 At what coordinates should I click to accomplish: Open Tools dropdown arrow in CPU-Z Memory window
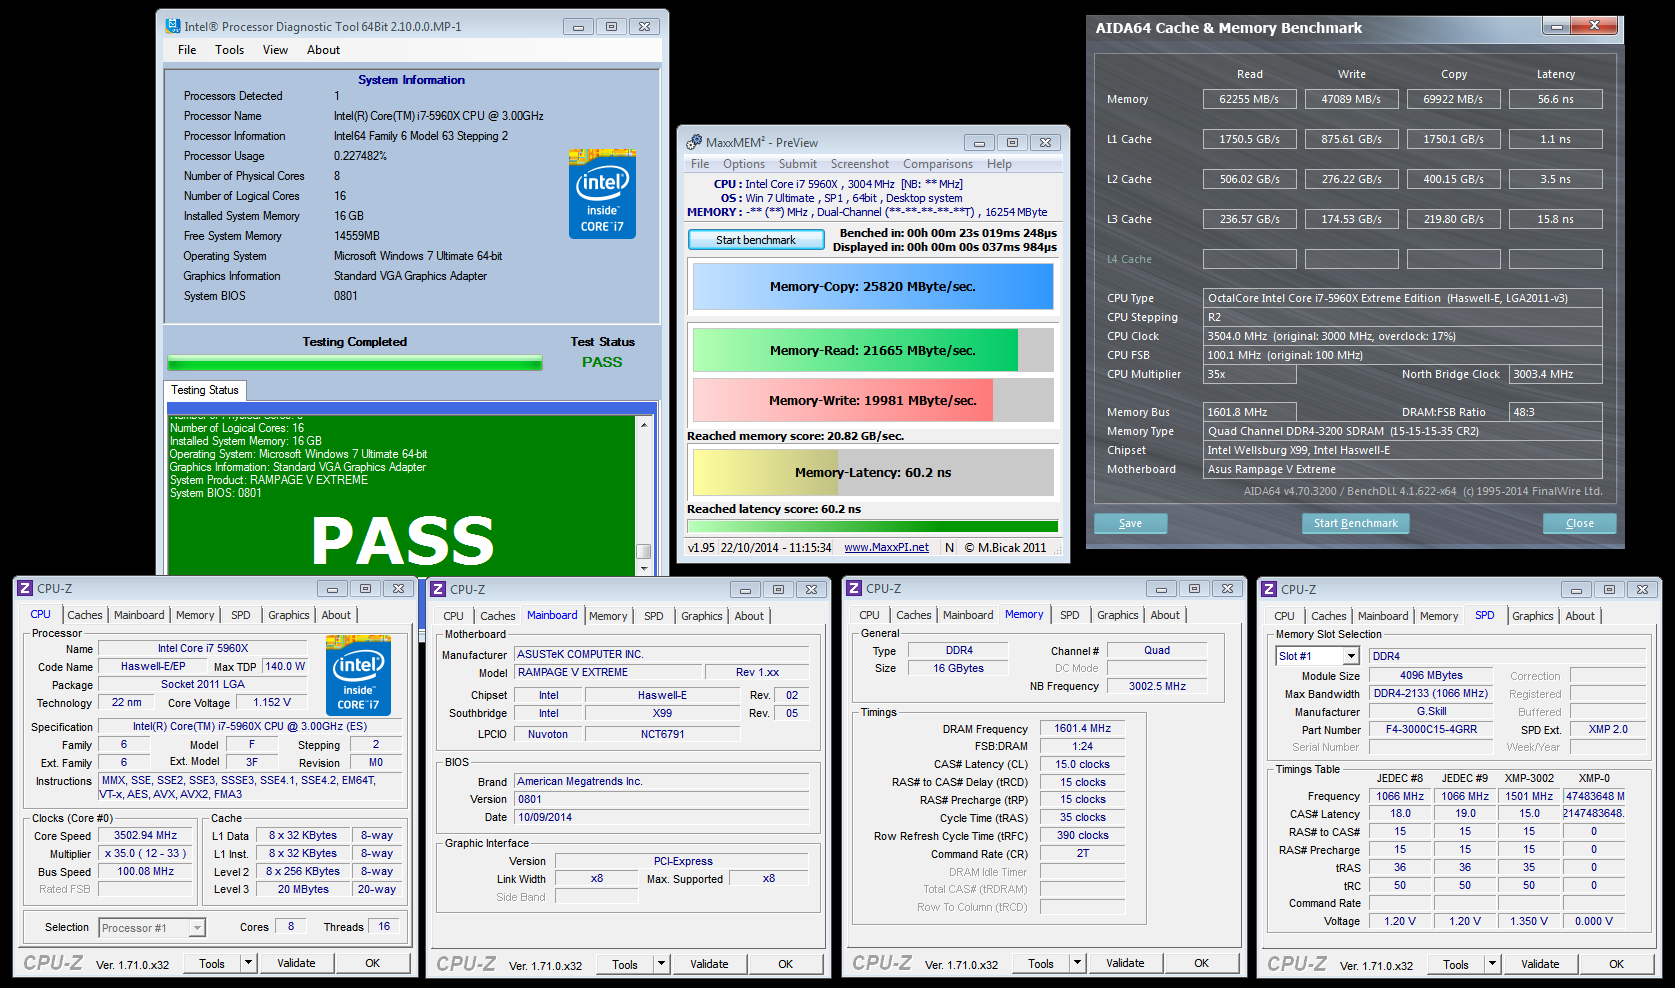1077,963
